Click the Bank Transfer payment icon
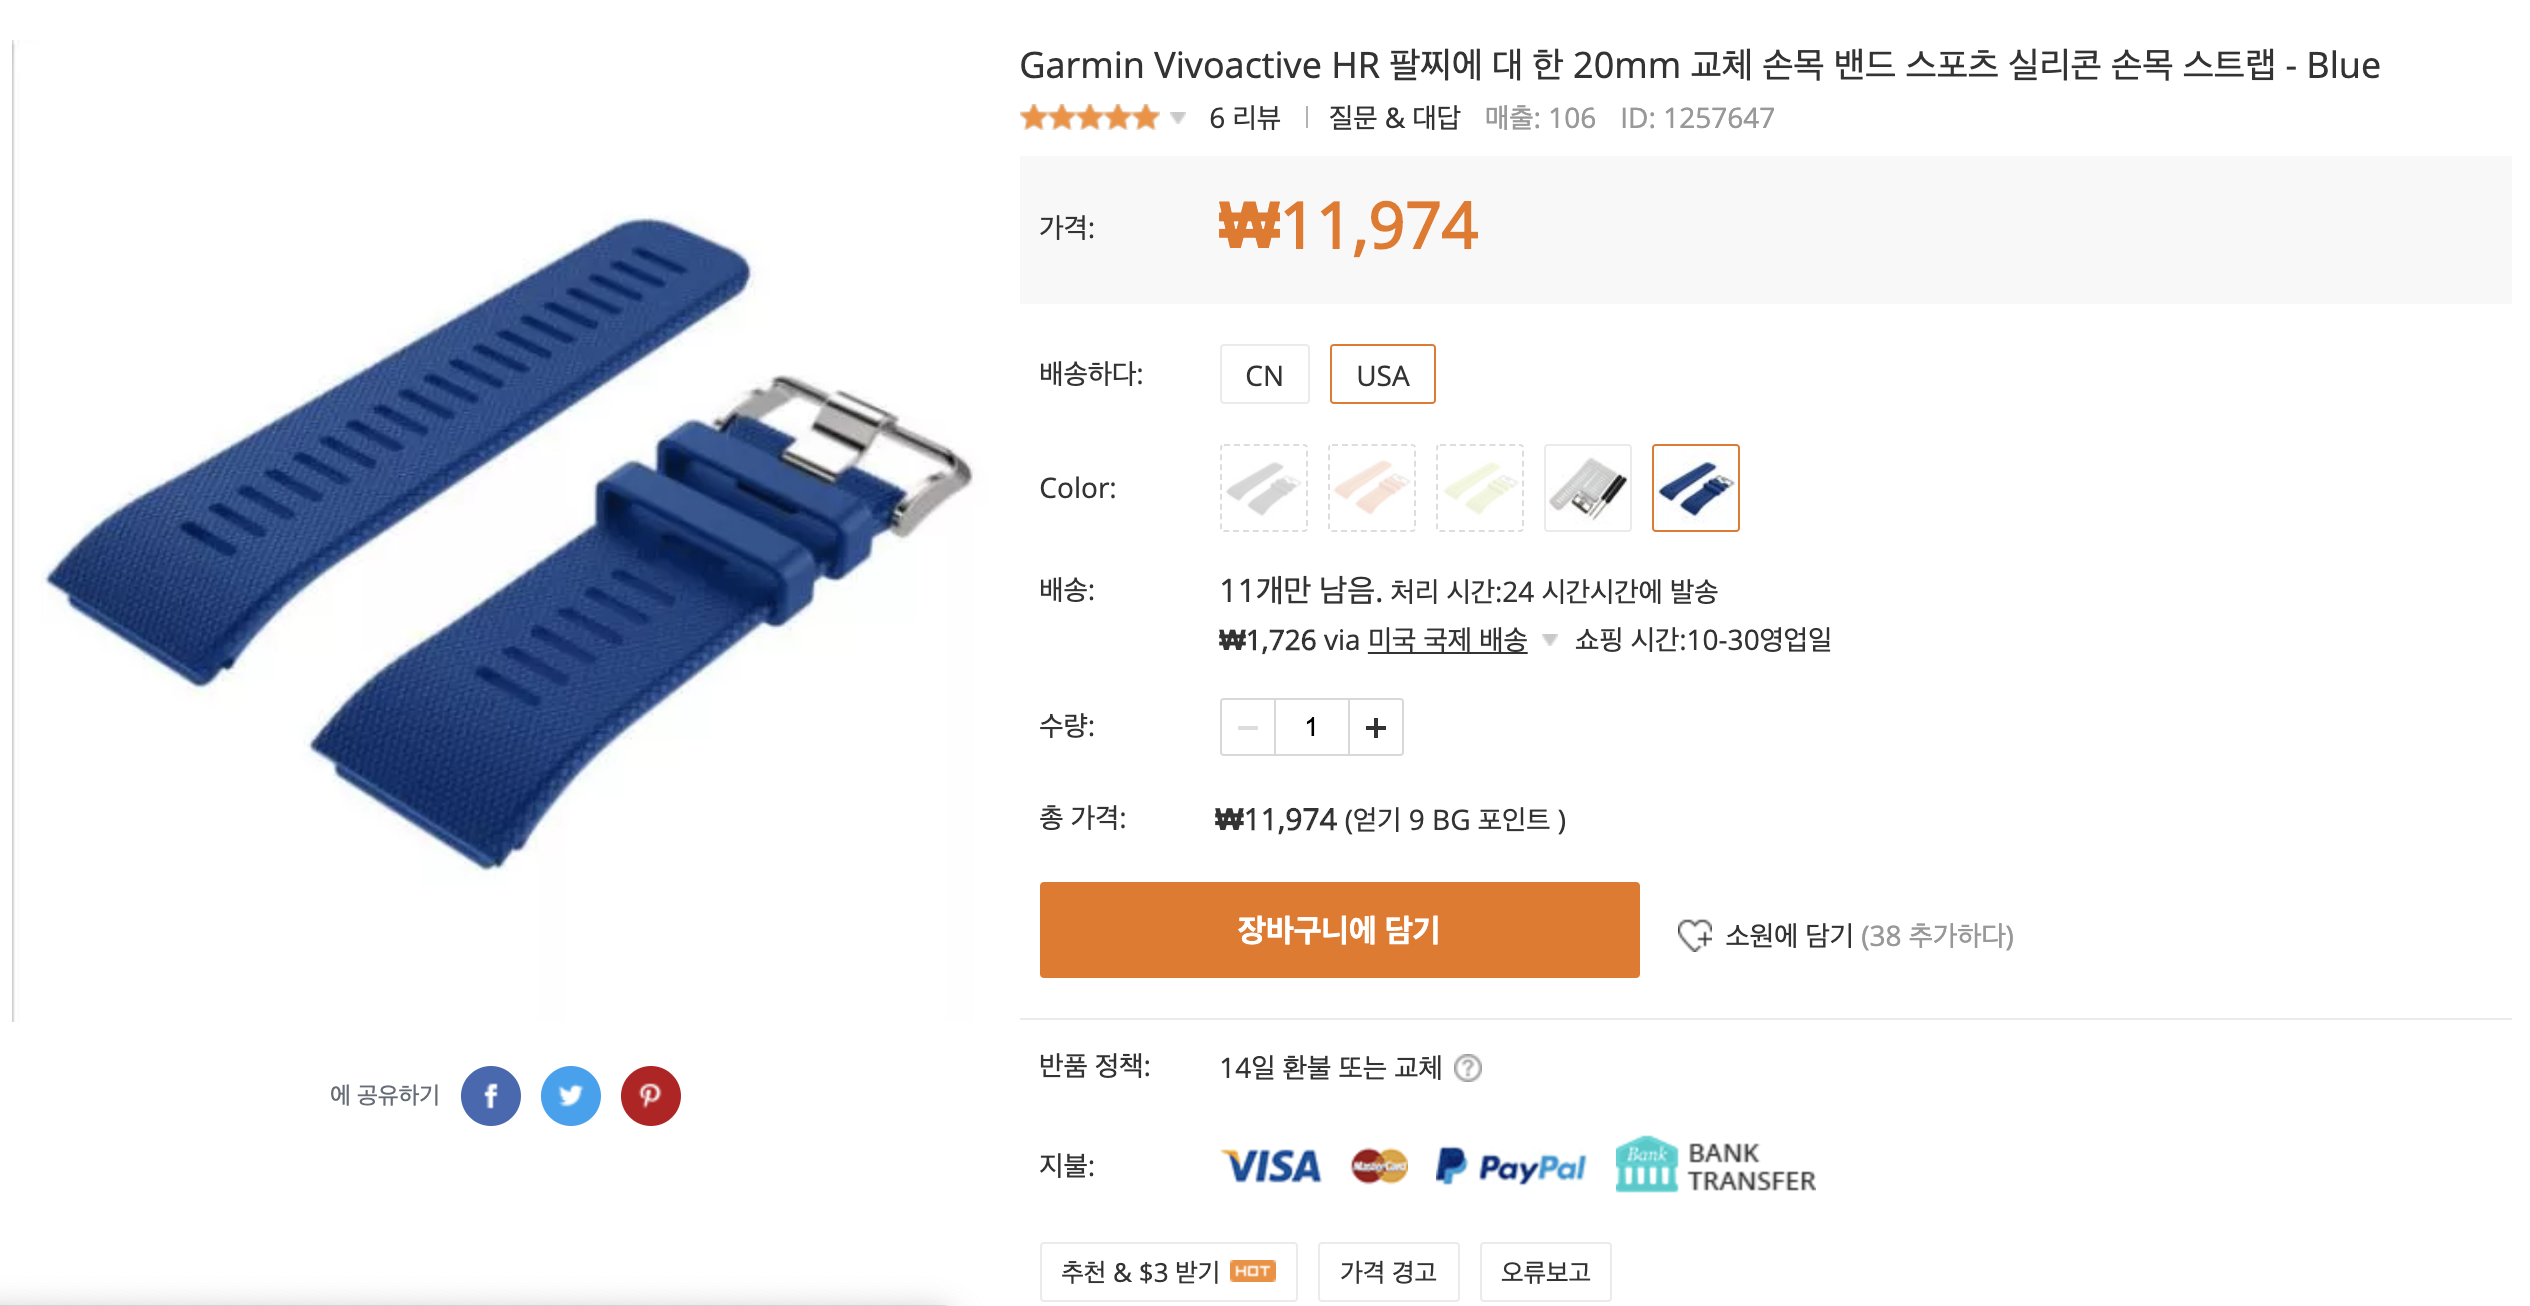 (x=1715, y=1165)
